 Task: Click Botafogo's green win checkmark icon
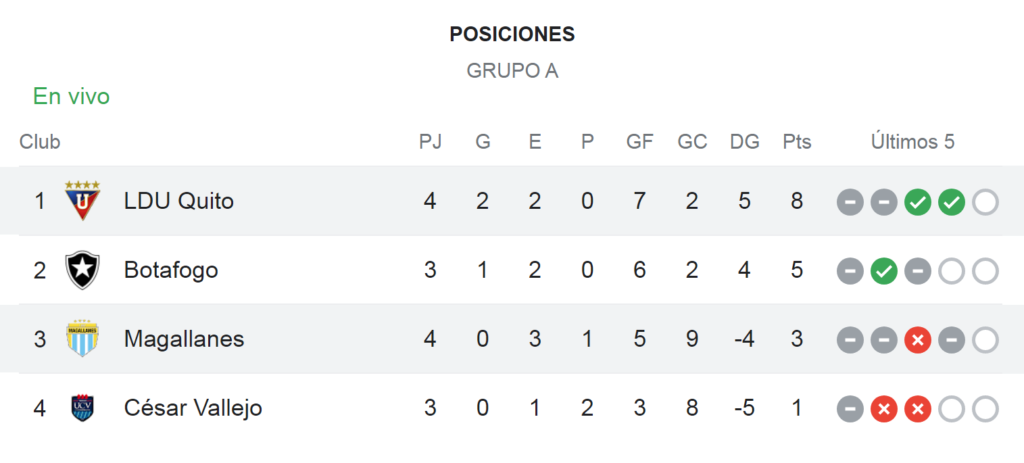(x=884, y=271)
